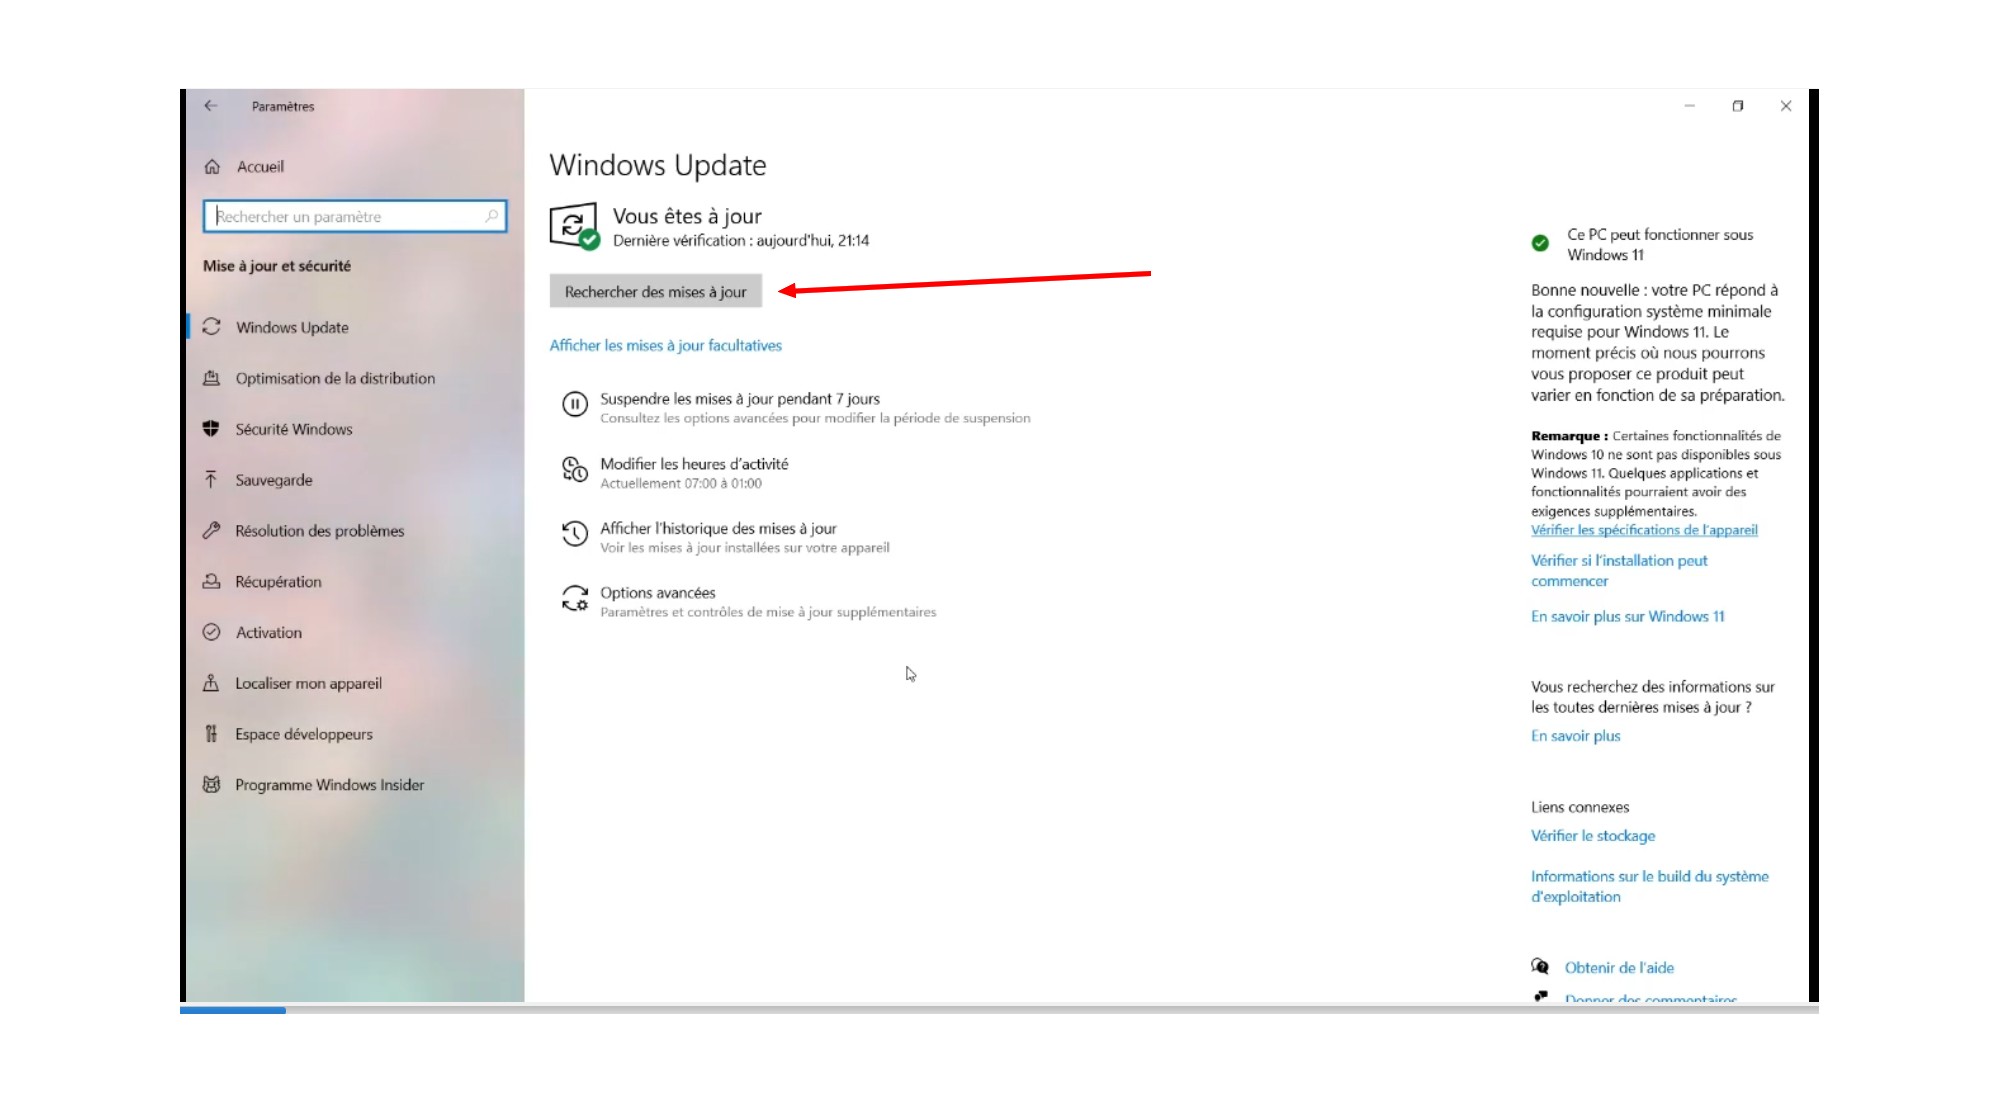2000x1100 pixels.
Task: Click the back arrow in Paramètres
Action: tap(210, 106)
